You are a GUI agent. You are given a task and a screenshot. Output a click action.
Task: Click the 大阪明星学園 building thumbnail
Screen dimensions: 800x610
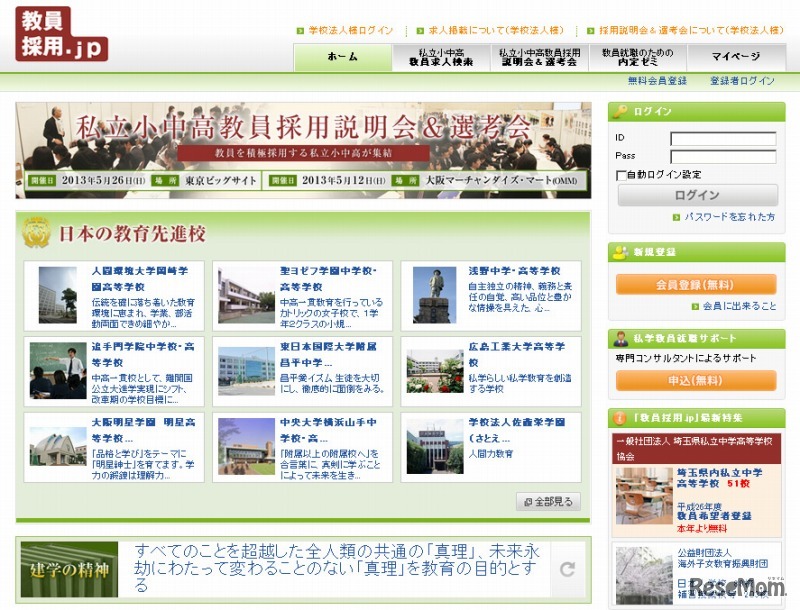(58, 446)
